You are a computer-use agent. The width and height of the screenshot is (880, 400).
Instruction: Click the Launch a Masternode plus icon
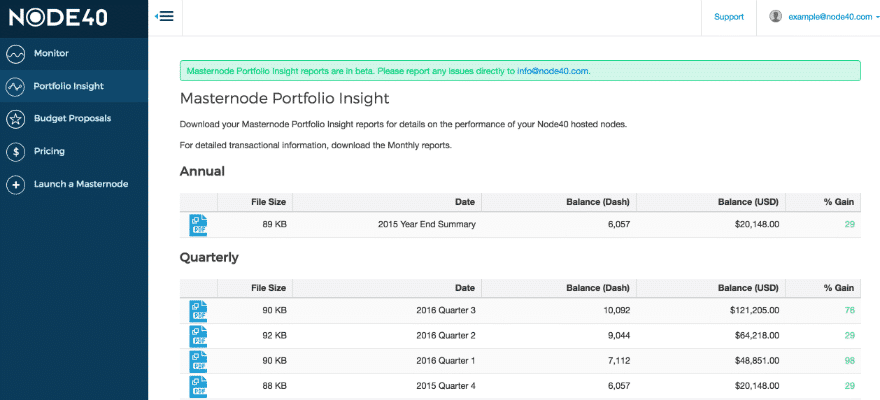[16, 185]
